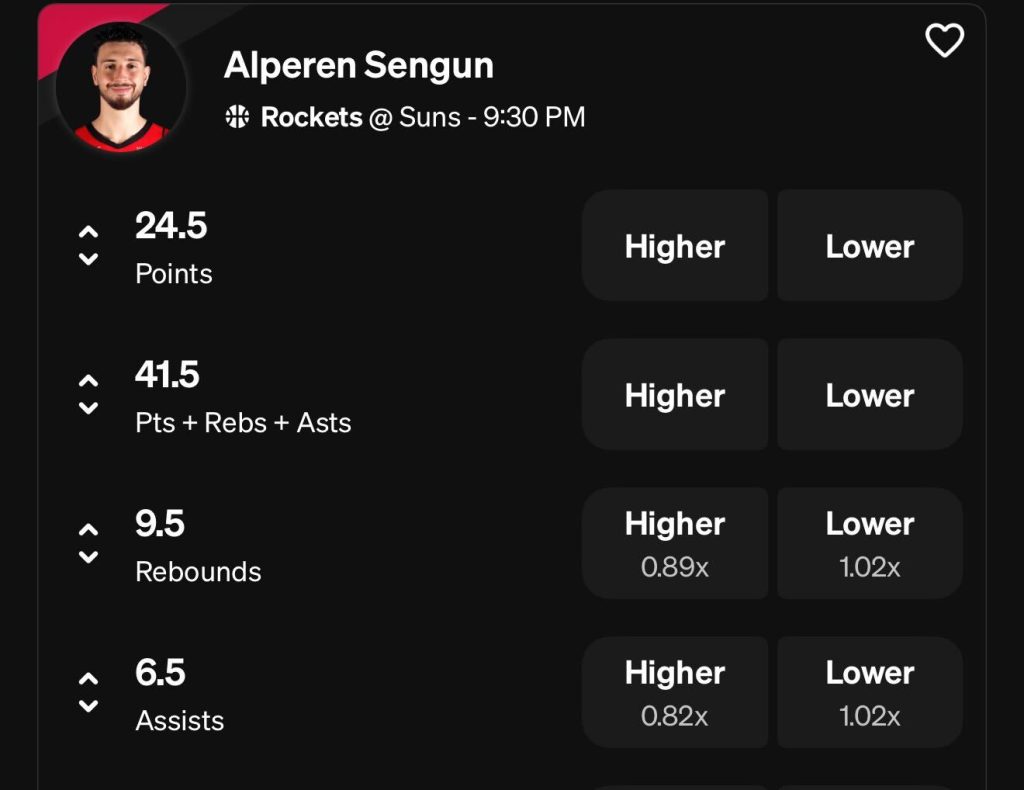The width and height of the screenshot is (1024, 790).
Task: Increase the Rebounds line with up chevron
Action: [x=89, y=530]
